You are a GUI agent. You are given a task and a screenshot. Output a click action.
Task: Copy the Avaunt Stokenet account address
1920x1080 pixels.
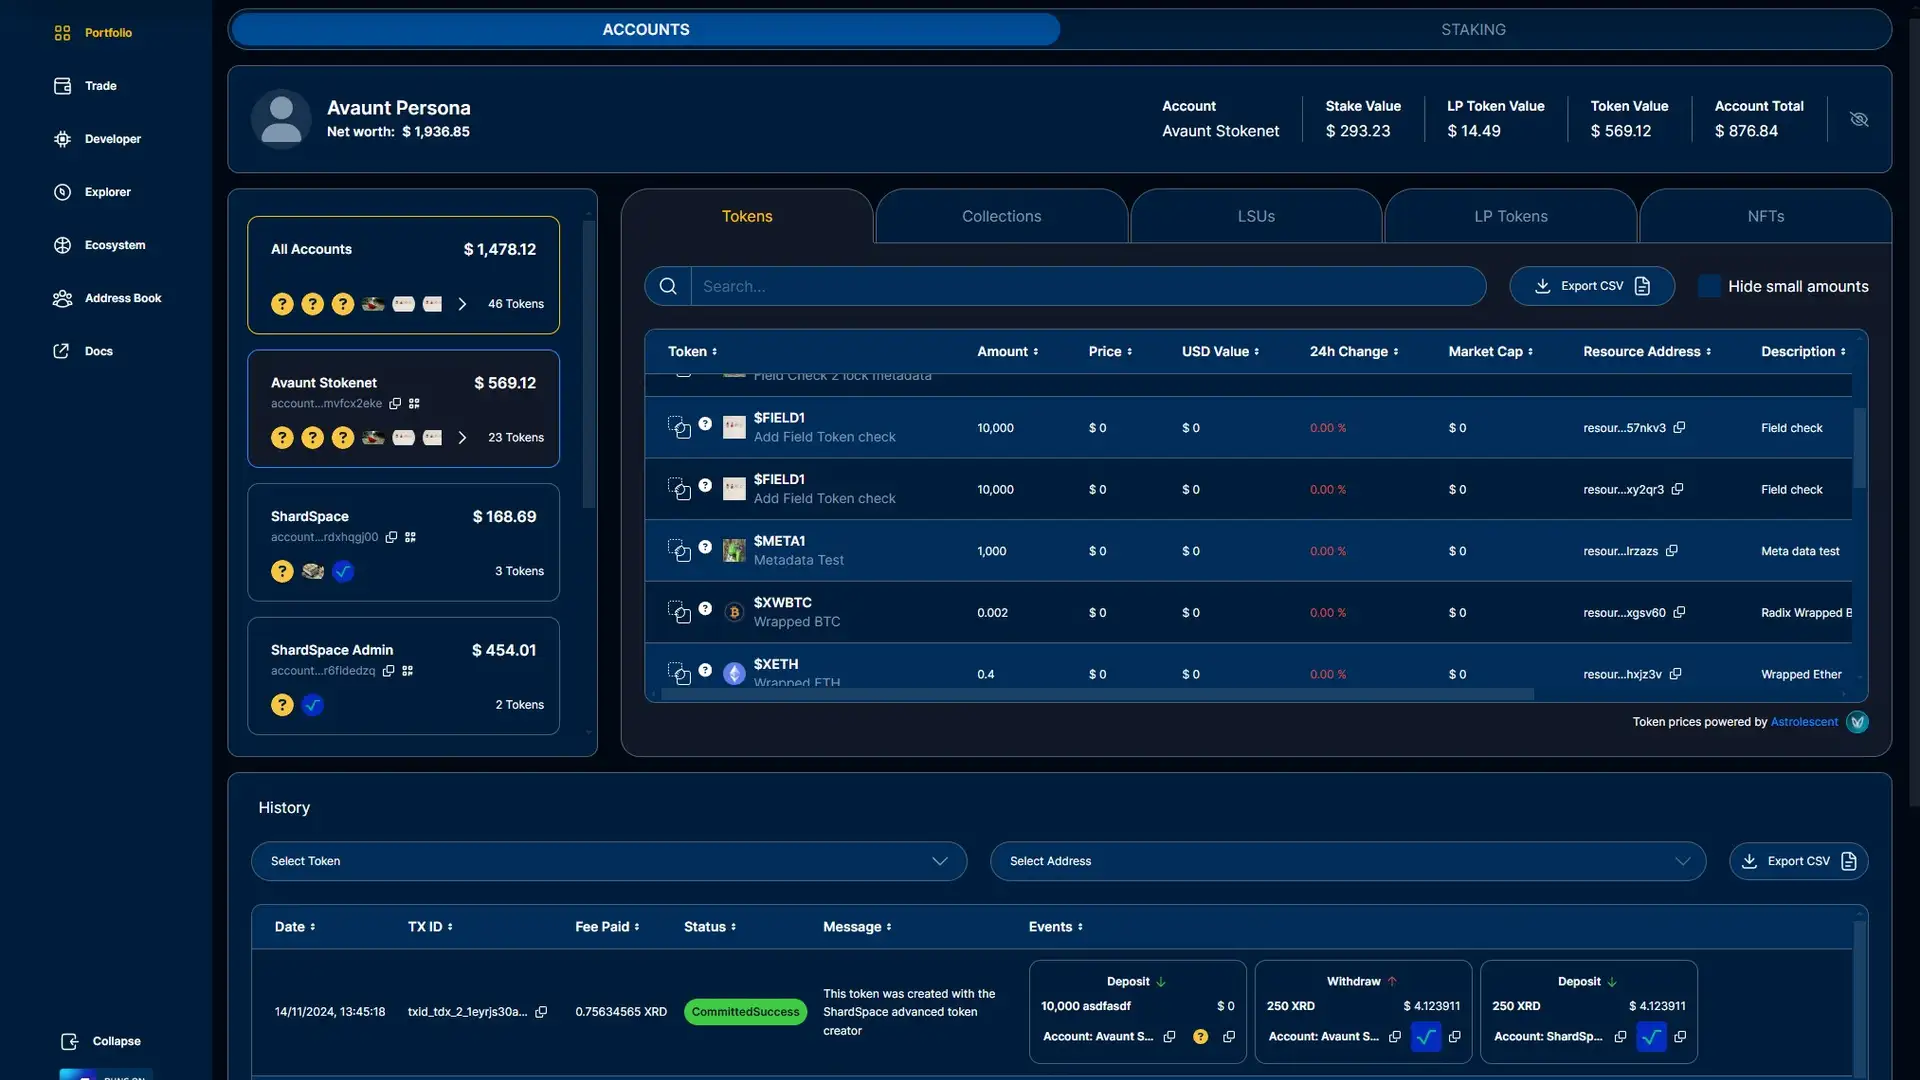point(395,404)
